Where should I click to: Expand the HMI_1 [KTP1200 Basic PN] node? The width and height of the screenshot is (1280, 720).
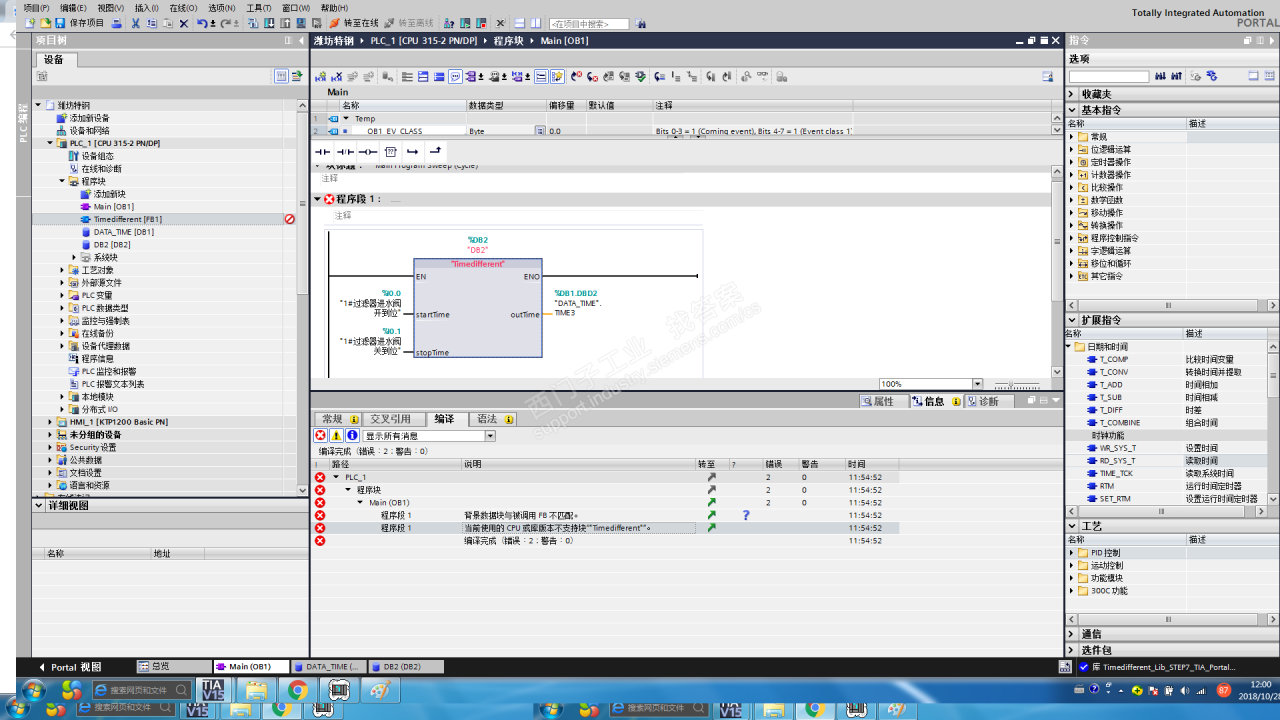(x=50, y=422)
